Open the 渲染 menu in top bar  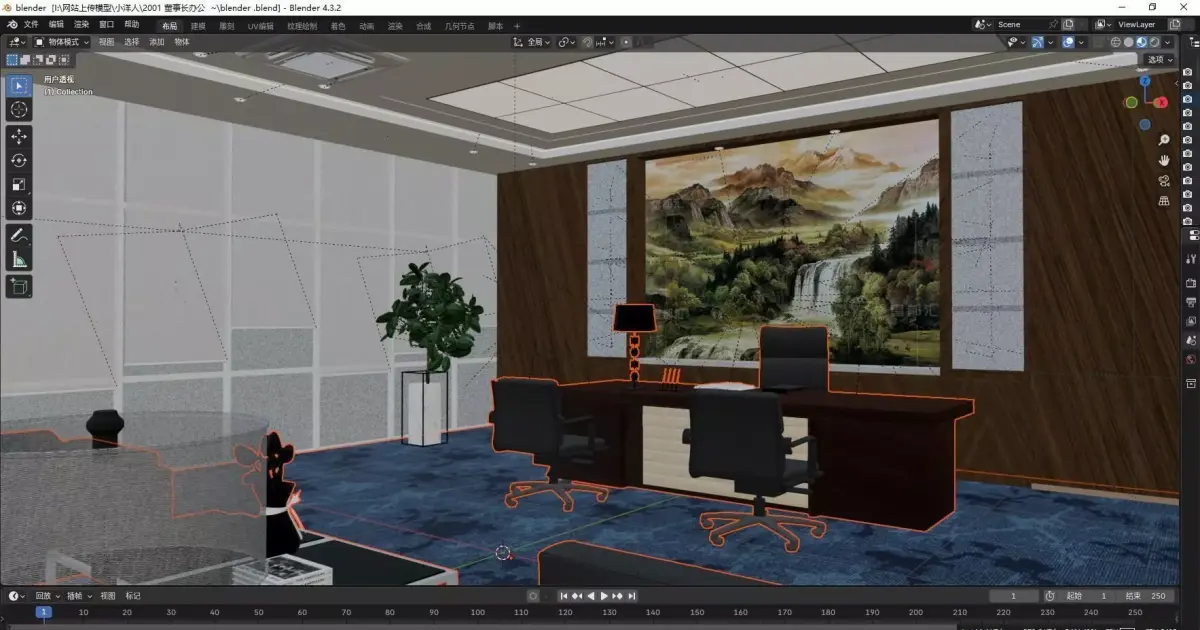point(81,25)
